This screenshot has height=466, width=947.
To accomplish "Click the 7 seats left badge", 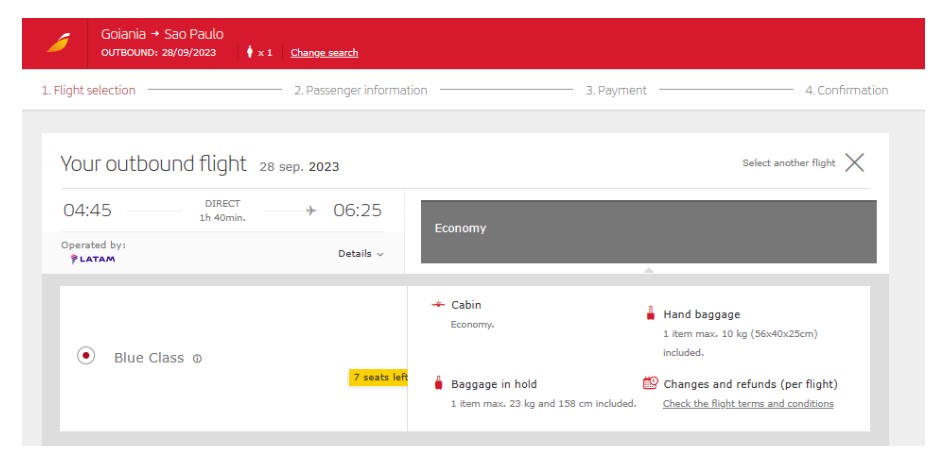I will 379,377.
